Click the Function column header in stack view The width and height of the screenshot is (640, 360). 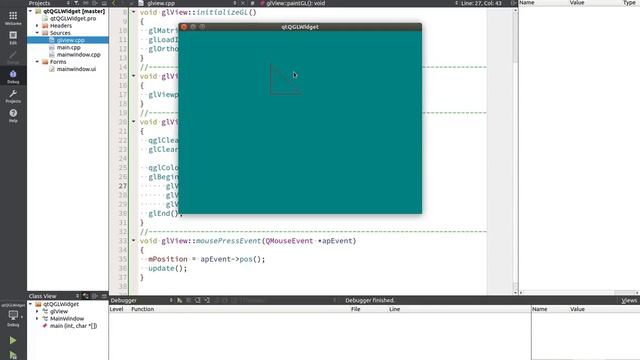[x=142, y=309]
